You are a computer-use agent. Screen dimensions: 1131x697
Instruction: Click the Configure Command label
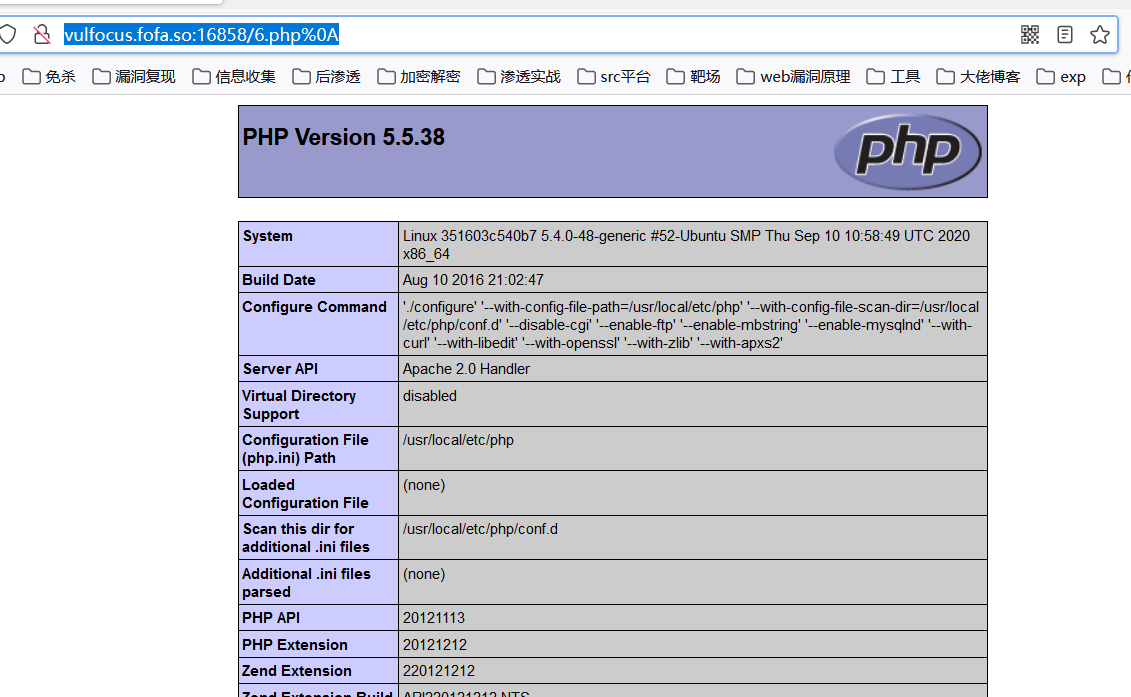point(314,307)
